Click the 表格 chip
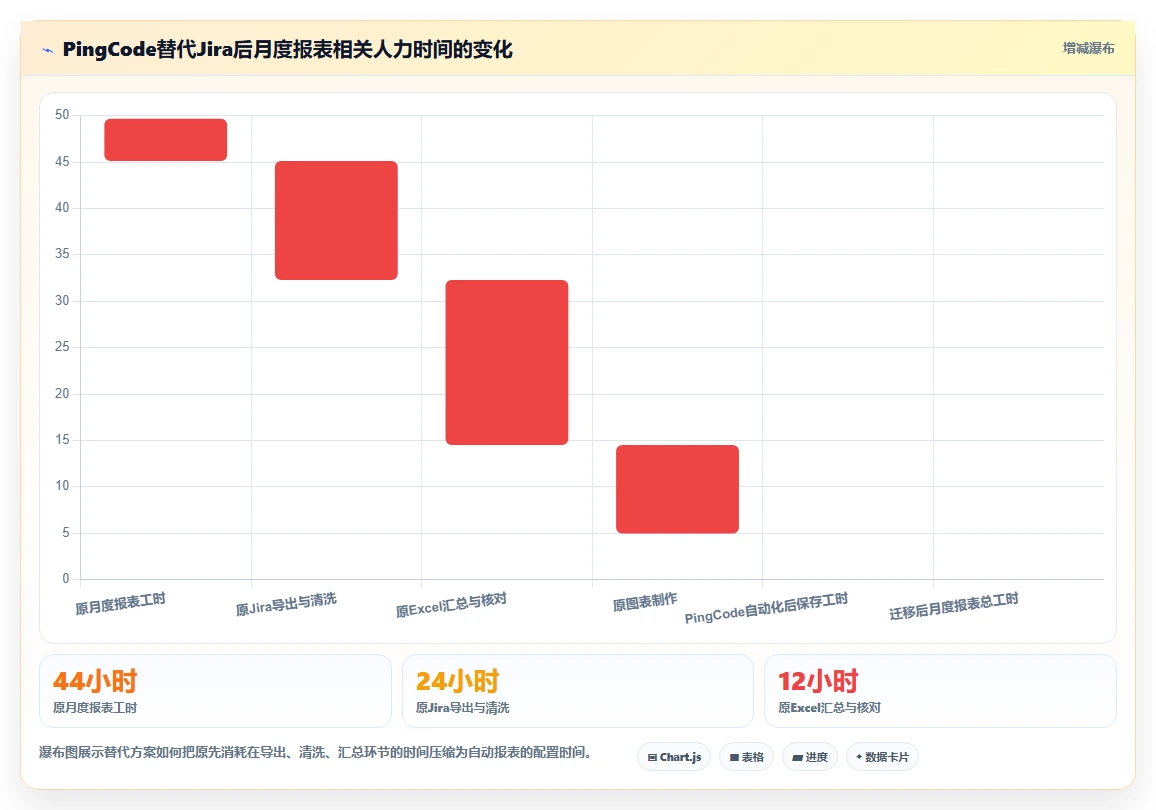 [x=746, y=757]
